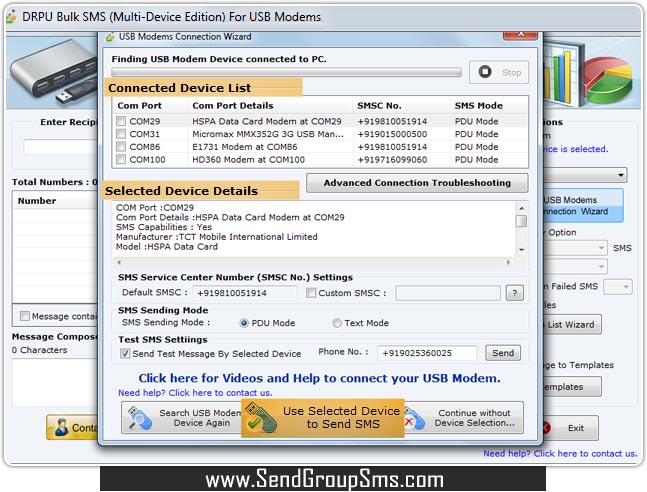Click the recipient number input in main window
This screenshot has width=647, height=492.
[x=61, y=147]
